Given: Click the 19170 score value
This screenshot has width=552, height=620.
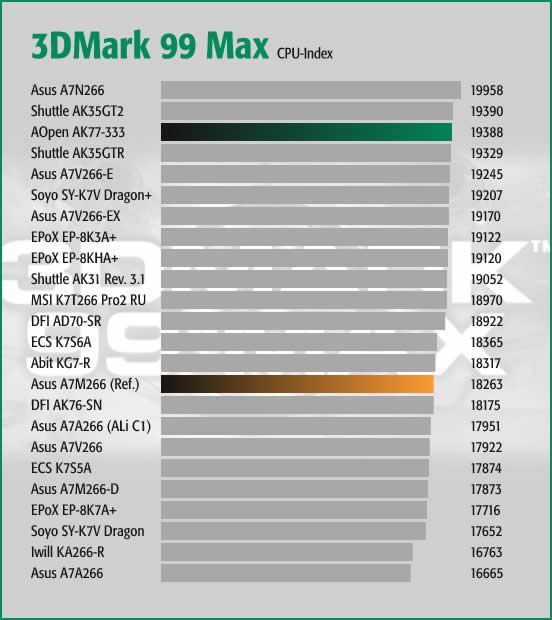Looking at the screenshot, I should 486,216.
